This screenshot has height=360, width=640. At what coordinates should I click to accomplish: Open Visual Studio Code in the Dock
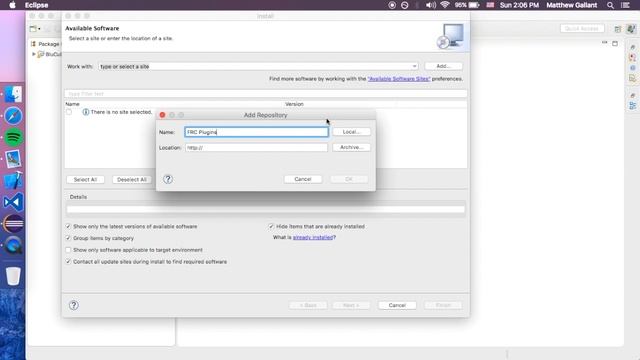pyautogui.click(x=13, y=202)
